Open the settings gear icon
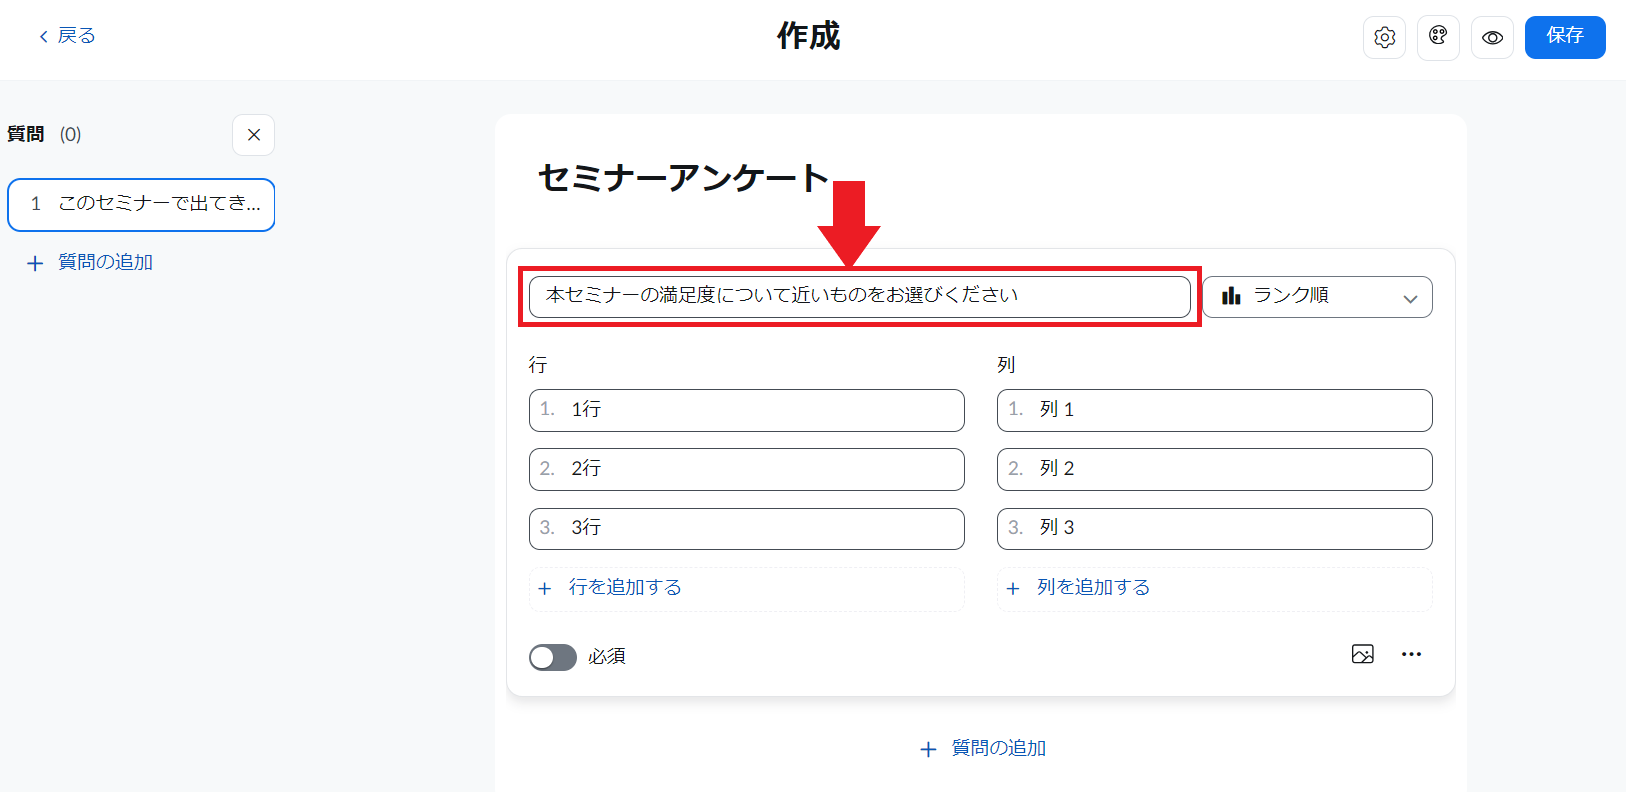 (1384, 38)
